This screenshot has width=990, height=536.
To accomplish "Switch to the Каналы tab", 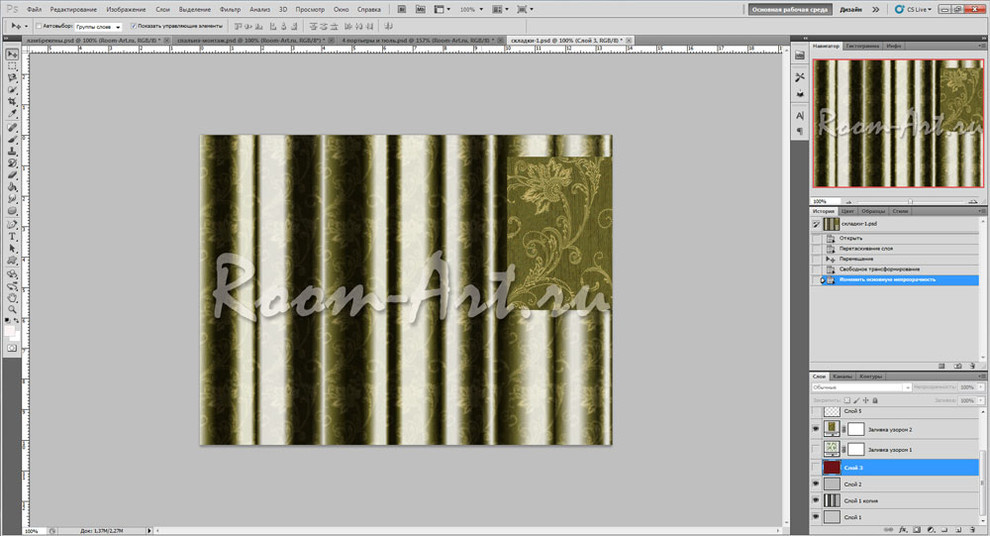I will click(843, 376).
